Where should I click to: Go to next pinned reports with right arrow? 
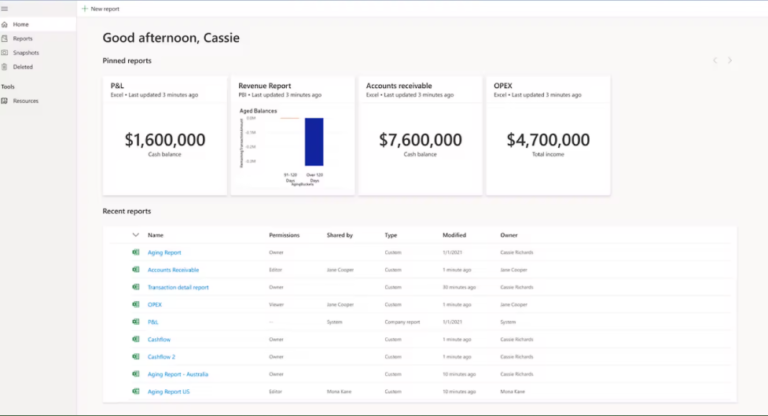(730, 61)
